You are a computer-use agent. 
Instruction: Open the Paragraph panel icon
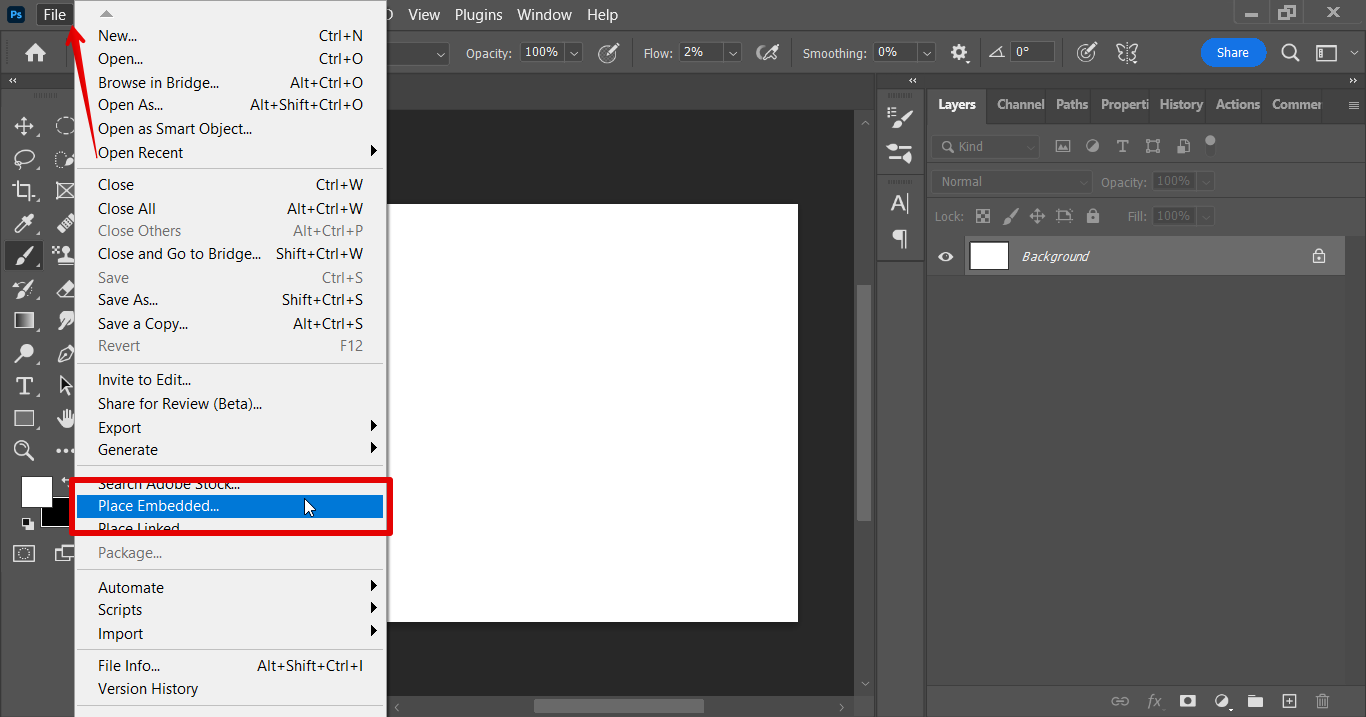900,239
